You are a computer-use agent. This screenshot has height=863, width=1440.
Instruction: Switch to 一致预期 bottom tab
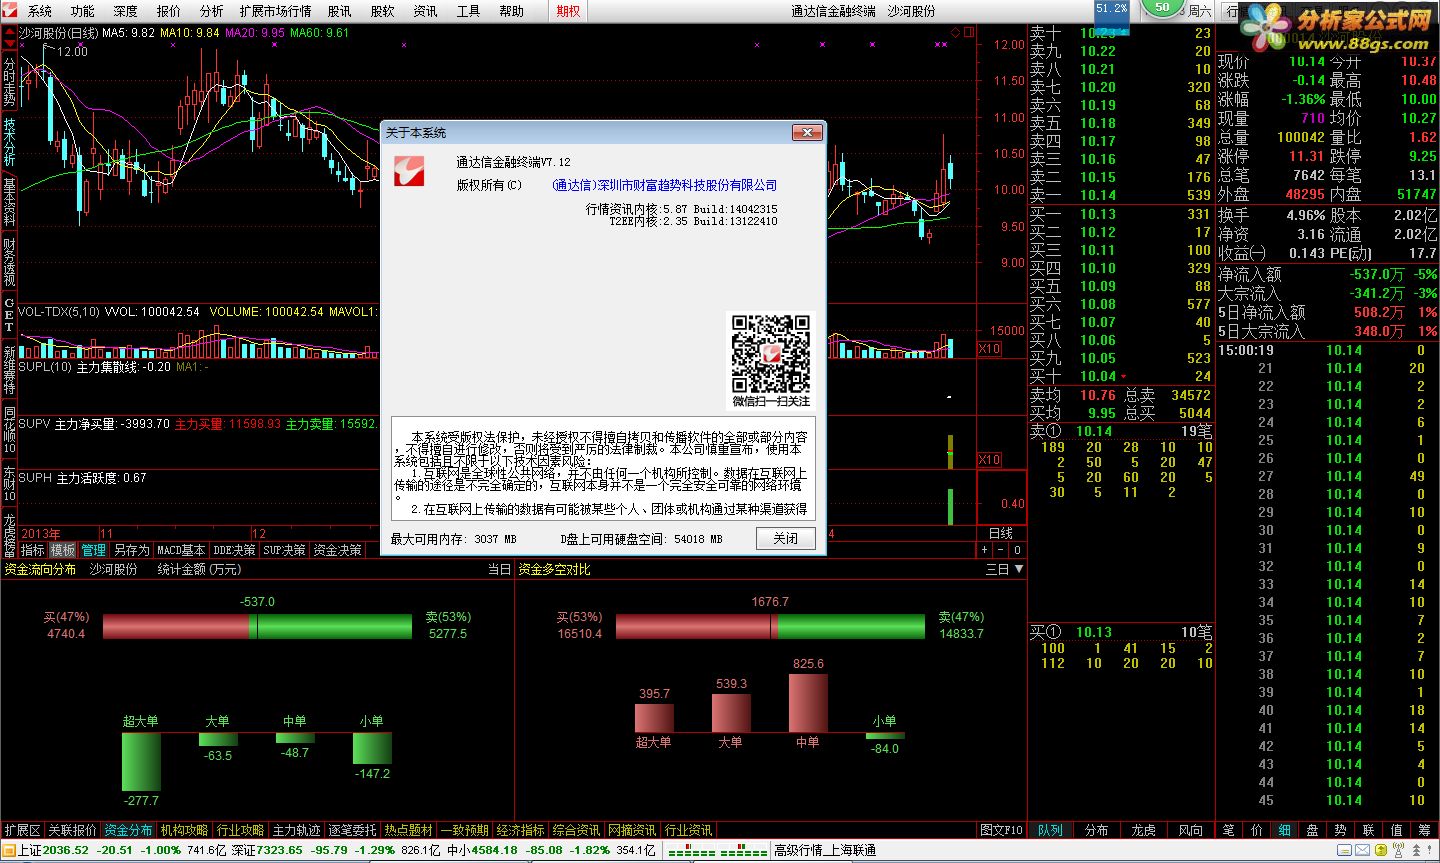tap(464, 830)
